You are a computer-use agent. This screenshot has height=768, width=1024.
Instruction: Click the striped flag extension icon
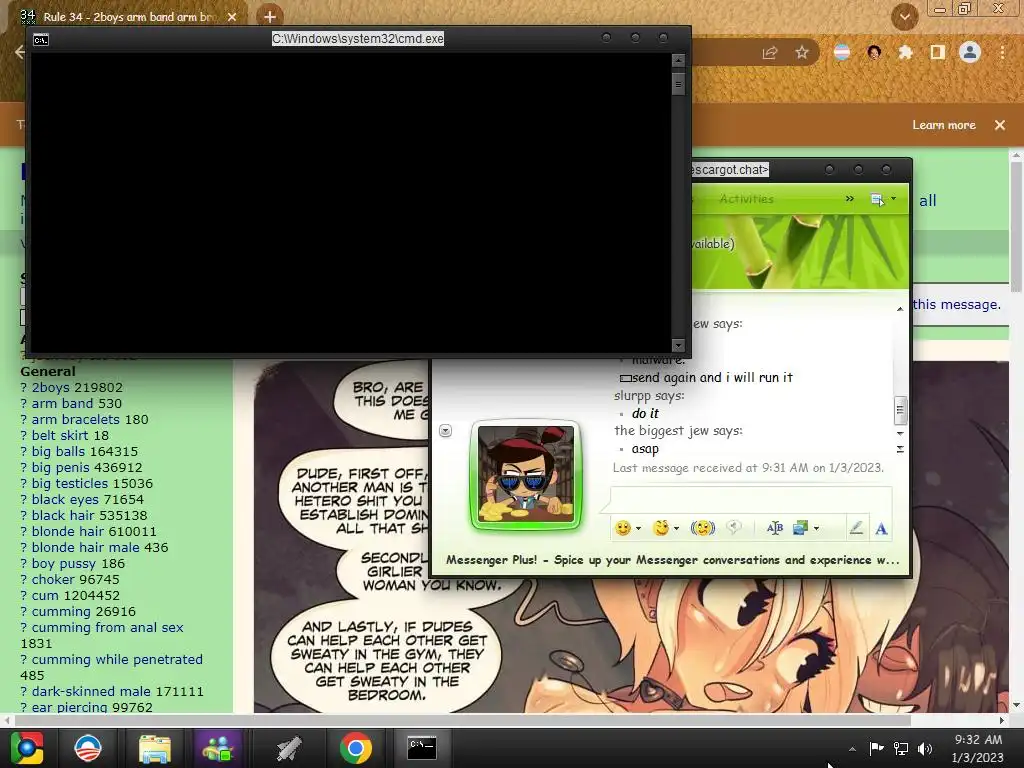(x=842, y=53)
